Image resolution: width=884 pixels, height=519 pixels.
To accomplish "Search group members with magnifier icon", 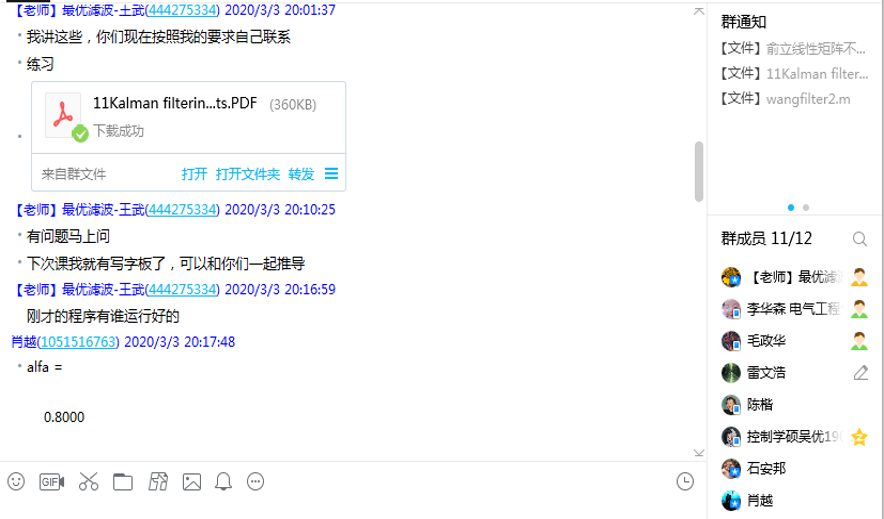I will click(859, 239).
